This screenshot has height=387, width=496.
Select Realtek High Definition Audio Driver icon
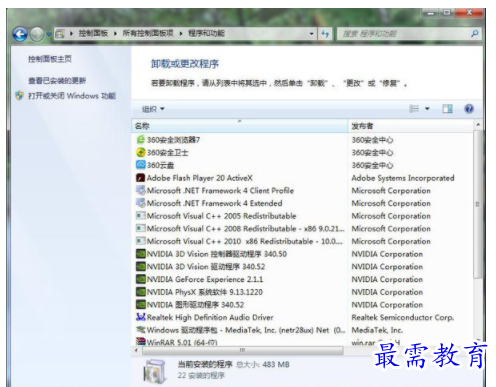[x=141, y=317]
